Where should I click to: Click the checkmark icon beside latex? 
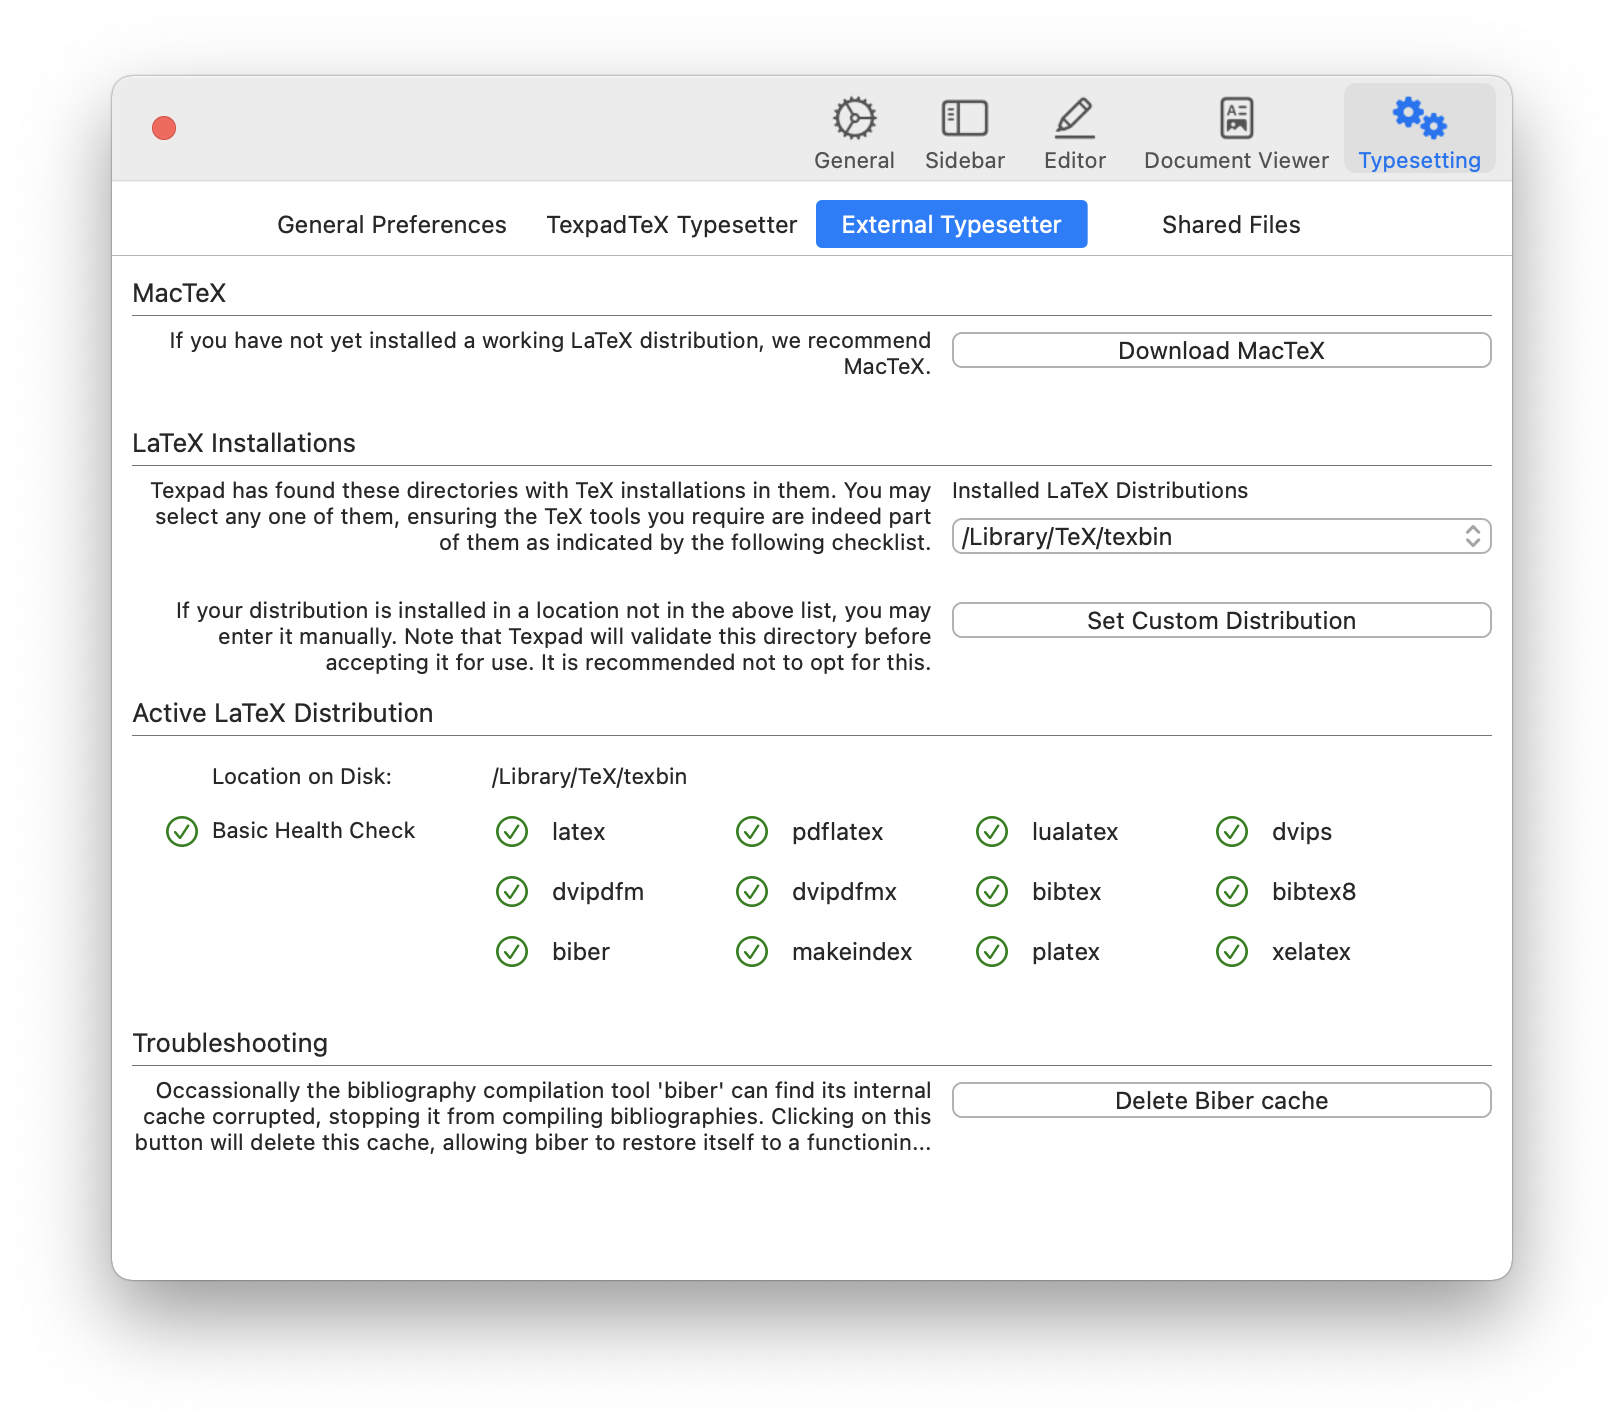point(512,831)
